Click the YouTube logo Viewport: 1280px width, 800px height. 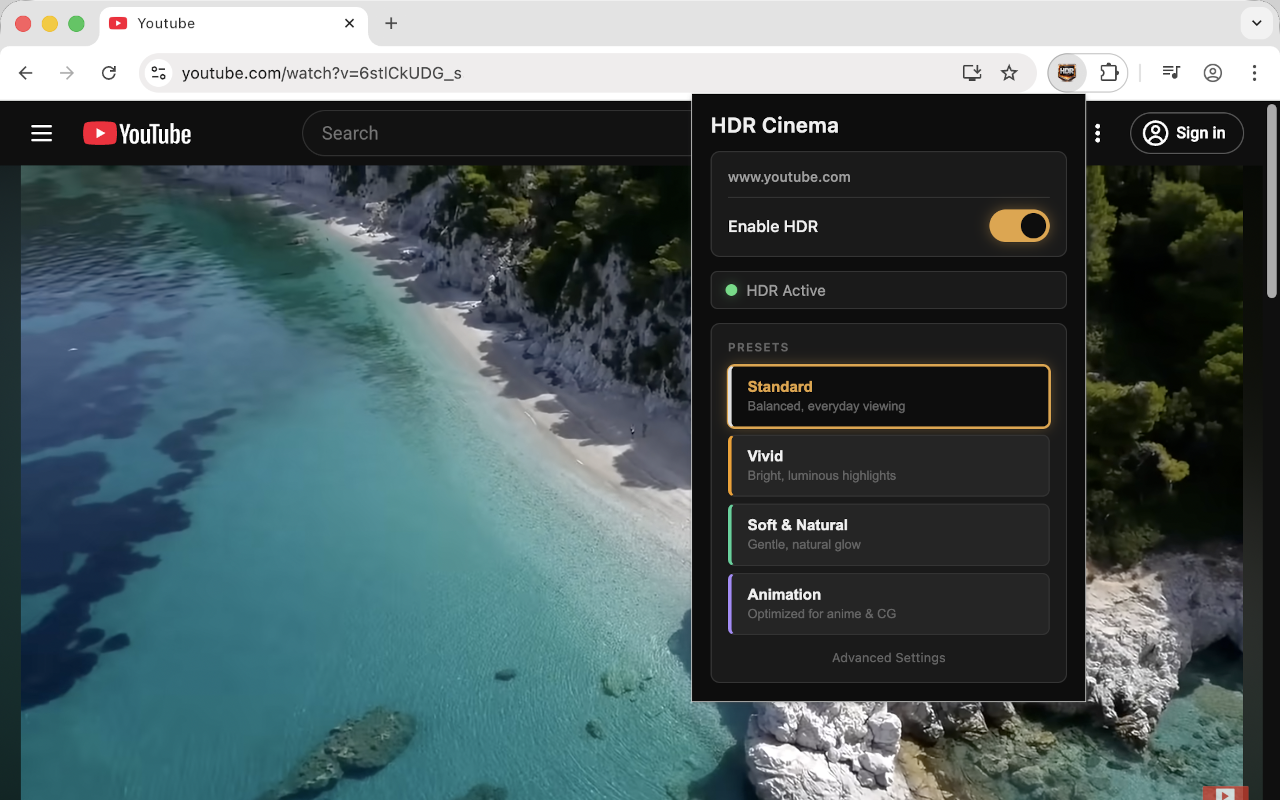click(137, 133)
